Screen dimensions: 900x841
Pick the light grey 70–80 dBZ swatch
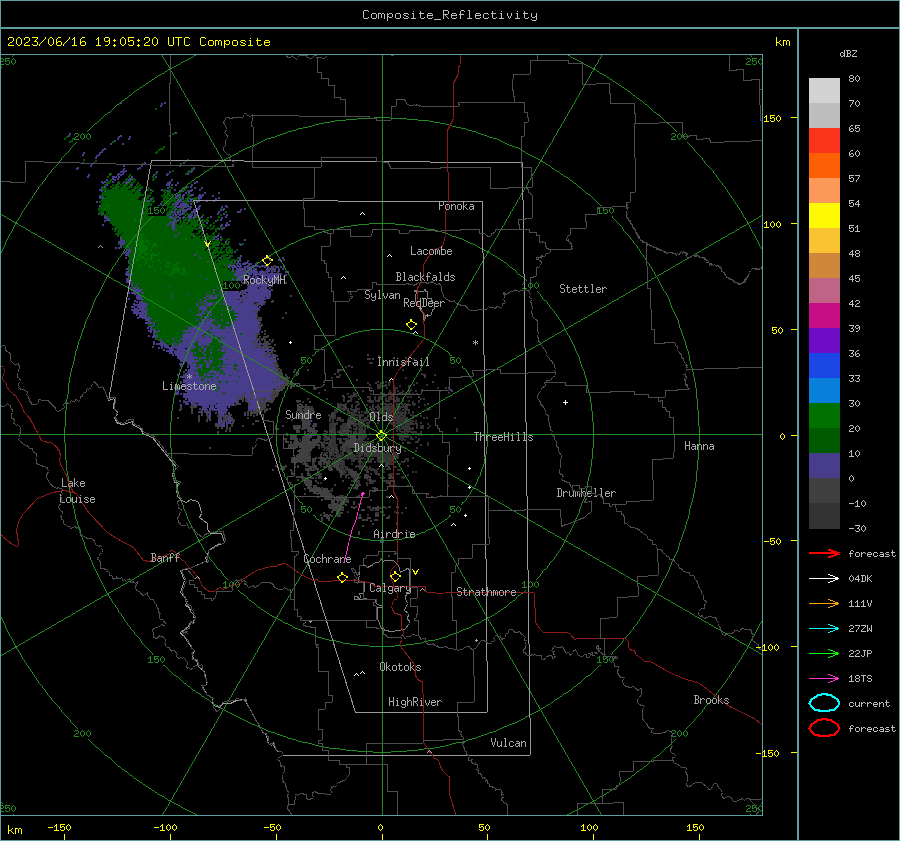pyautogui.click(x=824, y=91)
